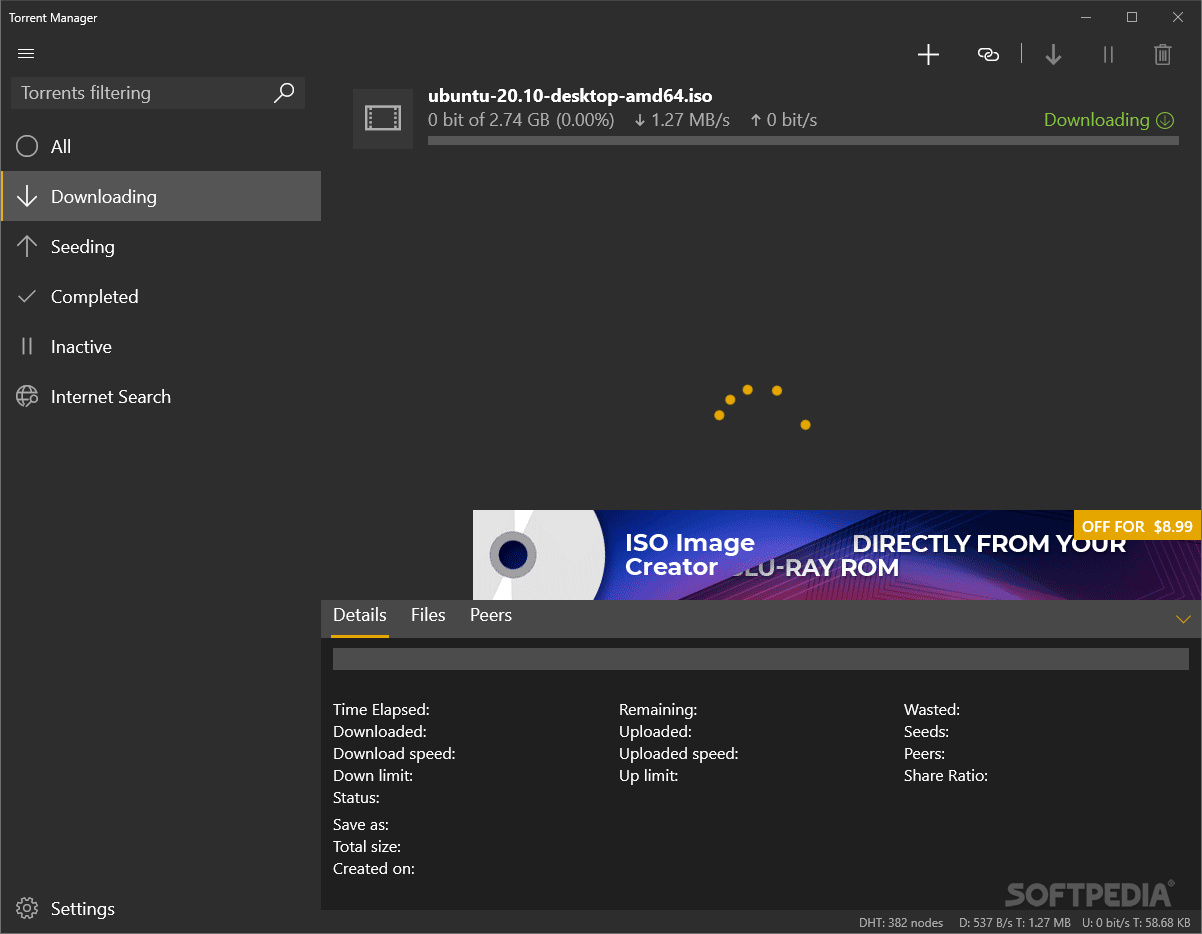This screenshot has width=1202, height=934.
Task: Click the OFF FOR $8.99 badge
Action: pos(1137,526)
